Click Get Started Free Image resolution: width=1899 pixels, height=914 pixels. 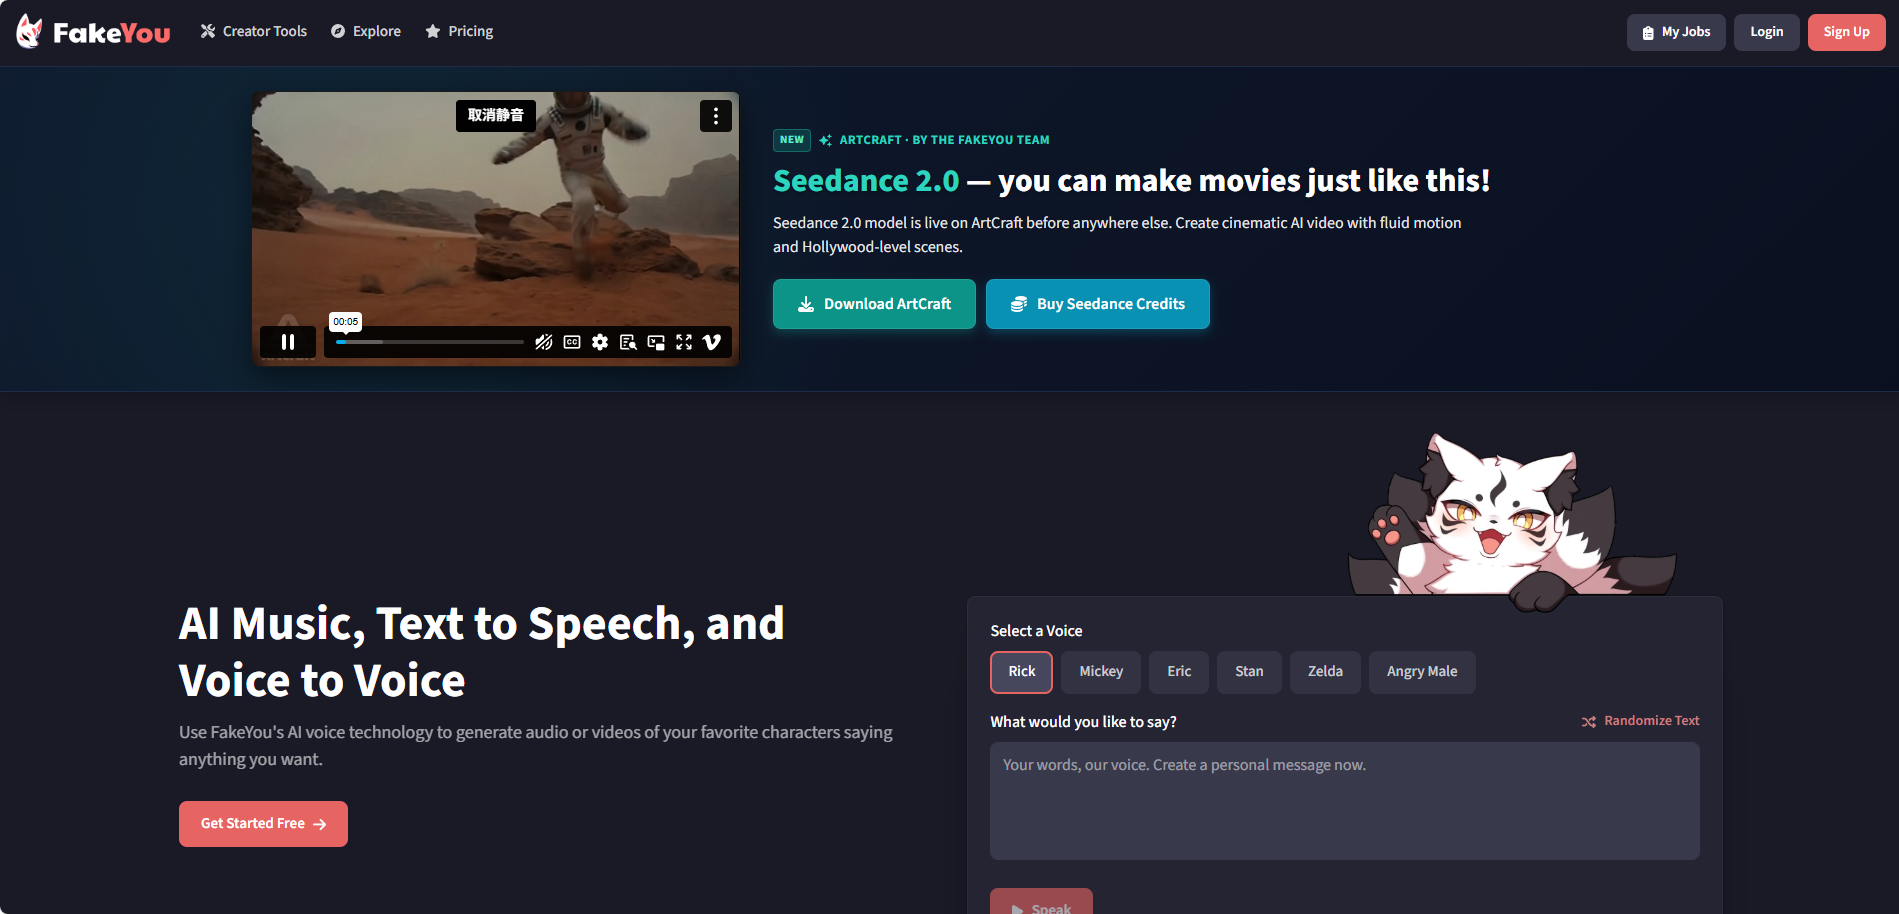click(x=263, y=824)
